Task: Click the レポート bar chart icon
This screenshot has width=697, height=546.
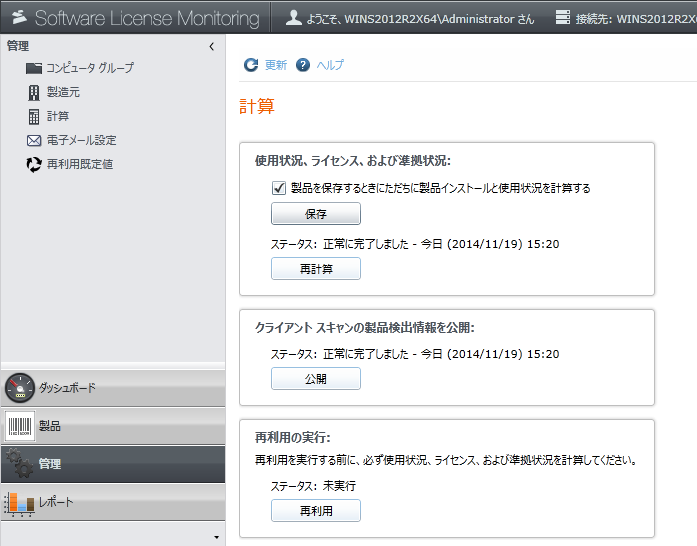Action: (20, 503)
